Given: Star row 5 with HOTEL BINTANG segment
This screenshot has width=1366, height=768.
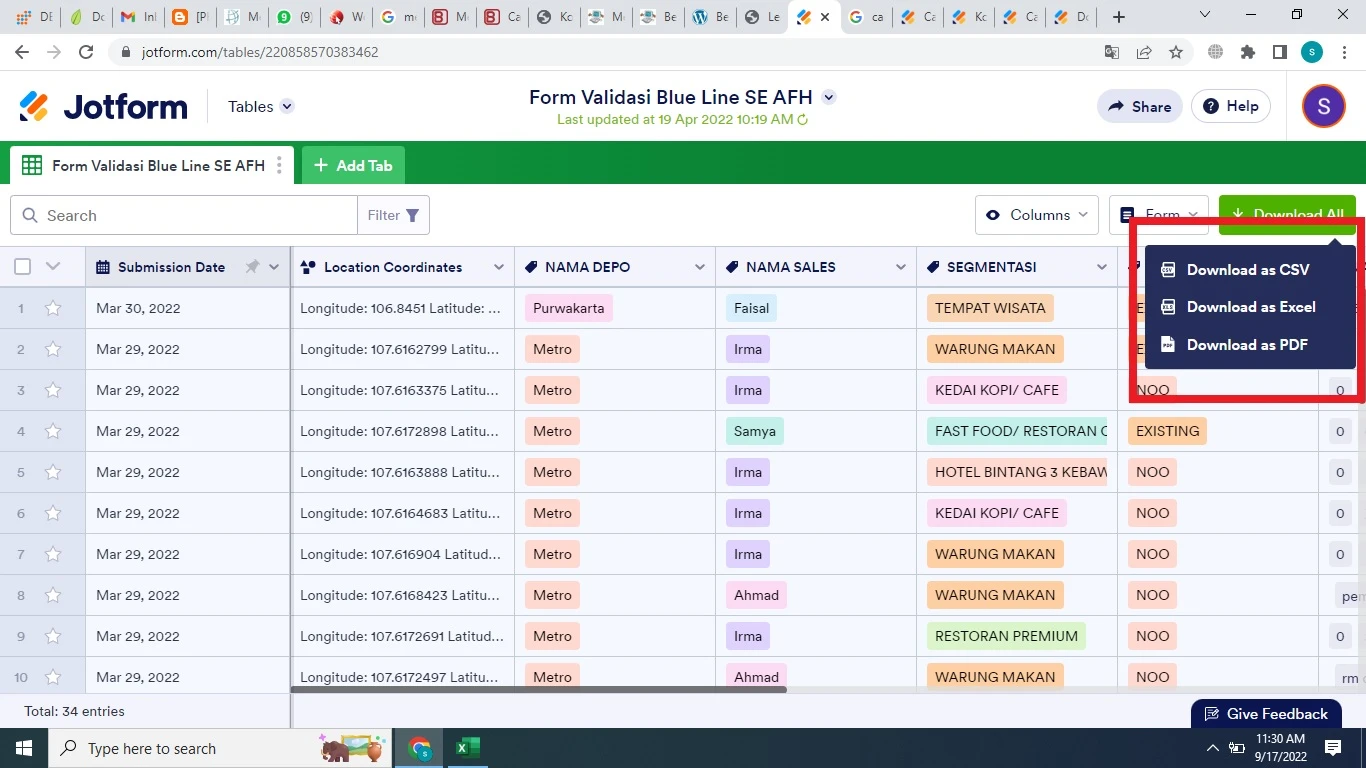Looking at the screenshot, I should click(x=52, y=472).
